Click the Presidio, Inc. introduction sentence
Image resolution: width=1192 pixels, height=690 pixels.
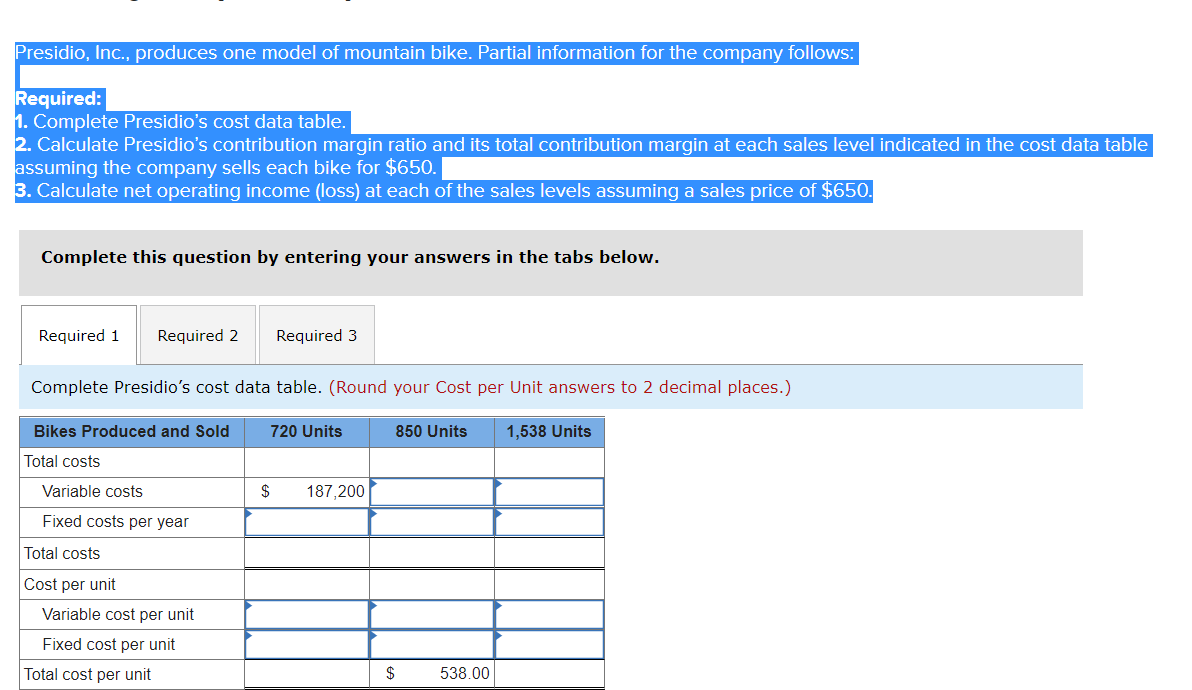(x=435, y=52)
